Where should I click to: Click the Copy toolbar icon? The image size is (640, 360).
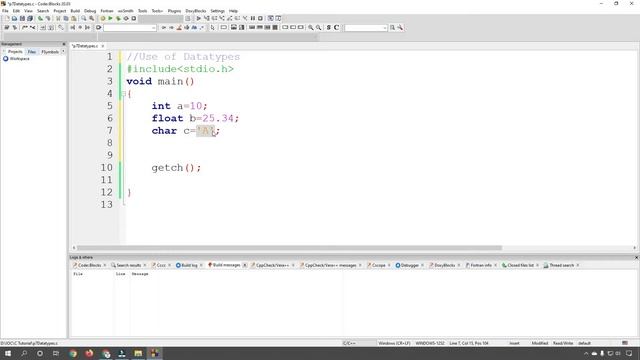(x=66, y=18)
